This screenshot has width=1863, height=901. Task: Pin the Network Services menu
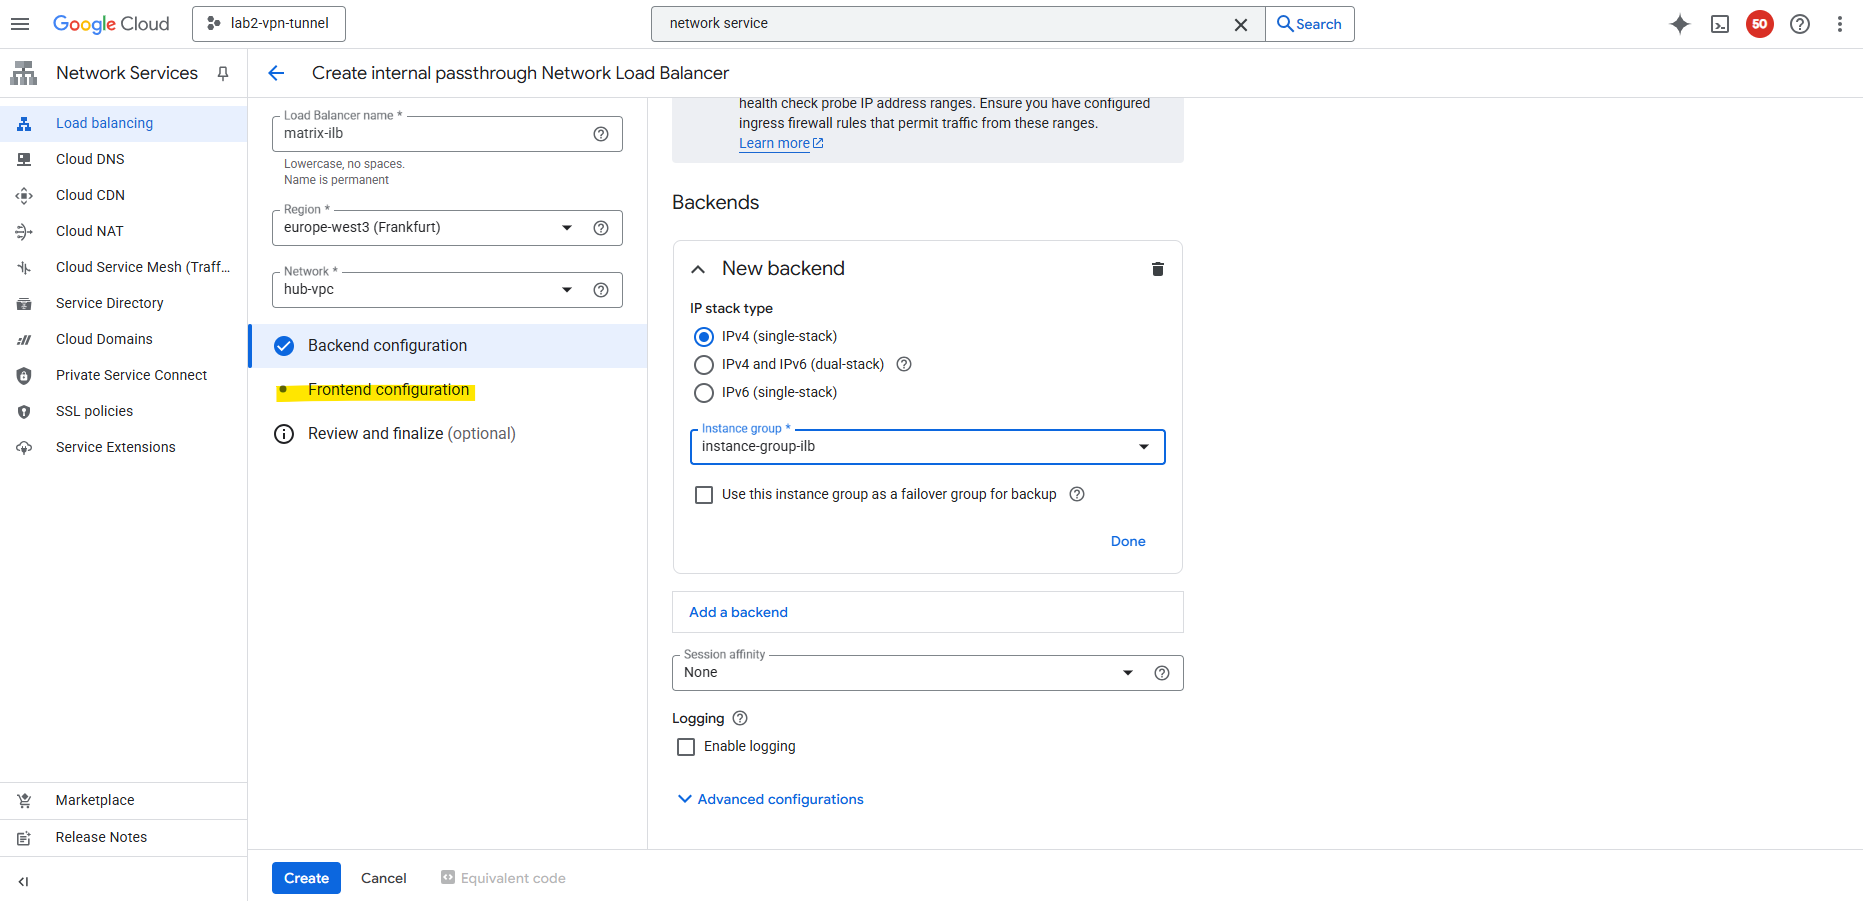(x=223, y=73)
